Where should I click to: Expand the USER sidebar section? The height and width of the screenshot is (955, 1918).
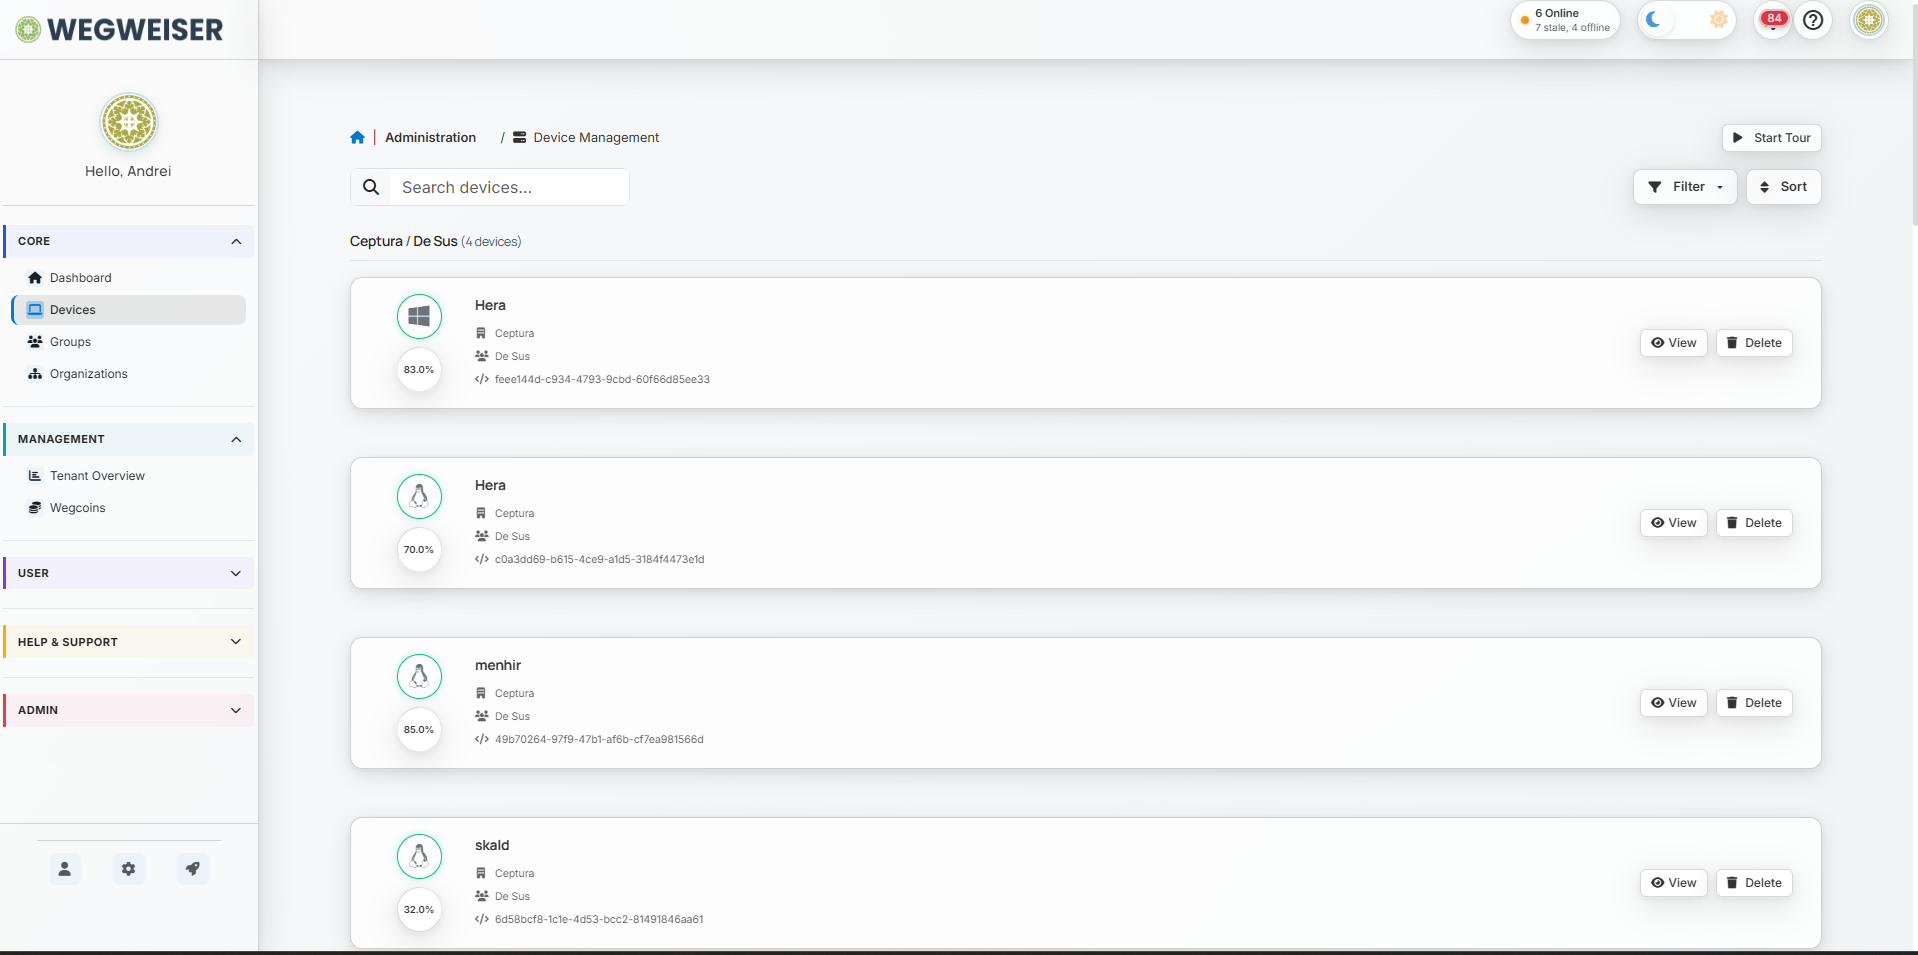(x=129, y=573)
